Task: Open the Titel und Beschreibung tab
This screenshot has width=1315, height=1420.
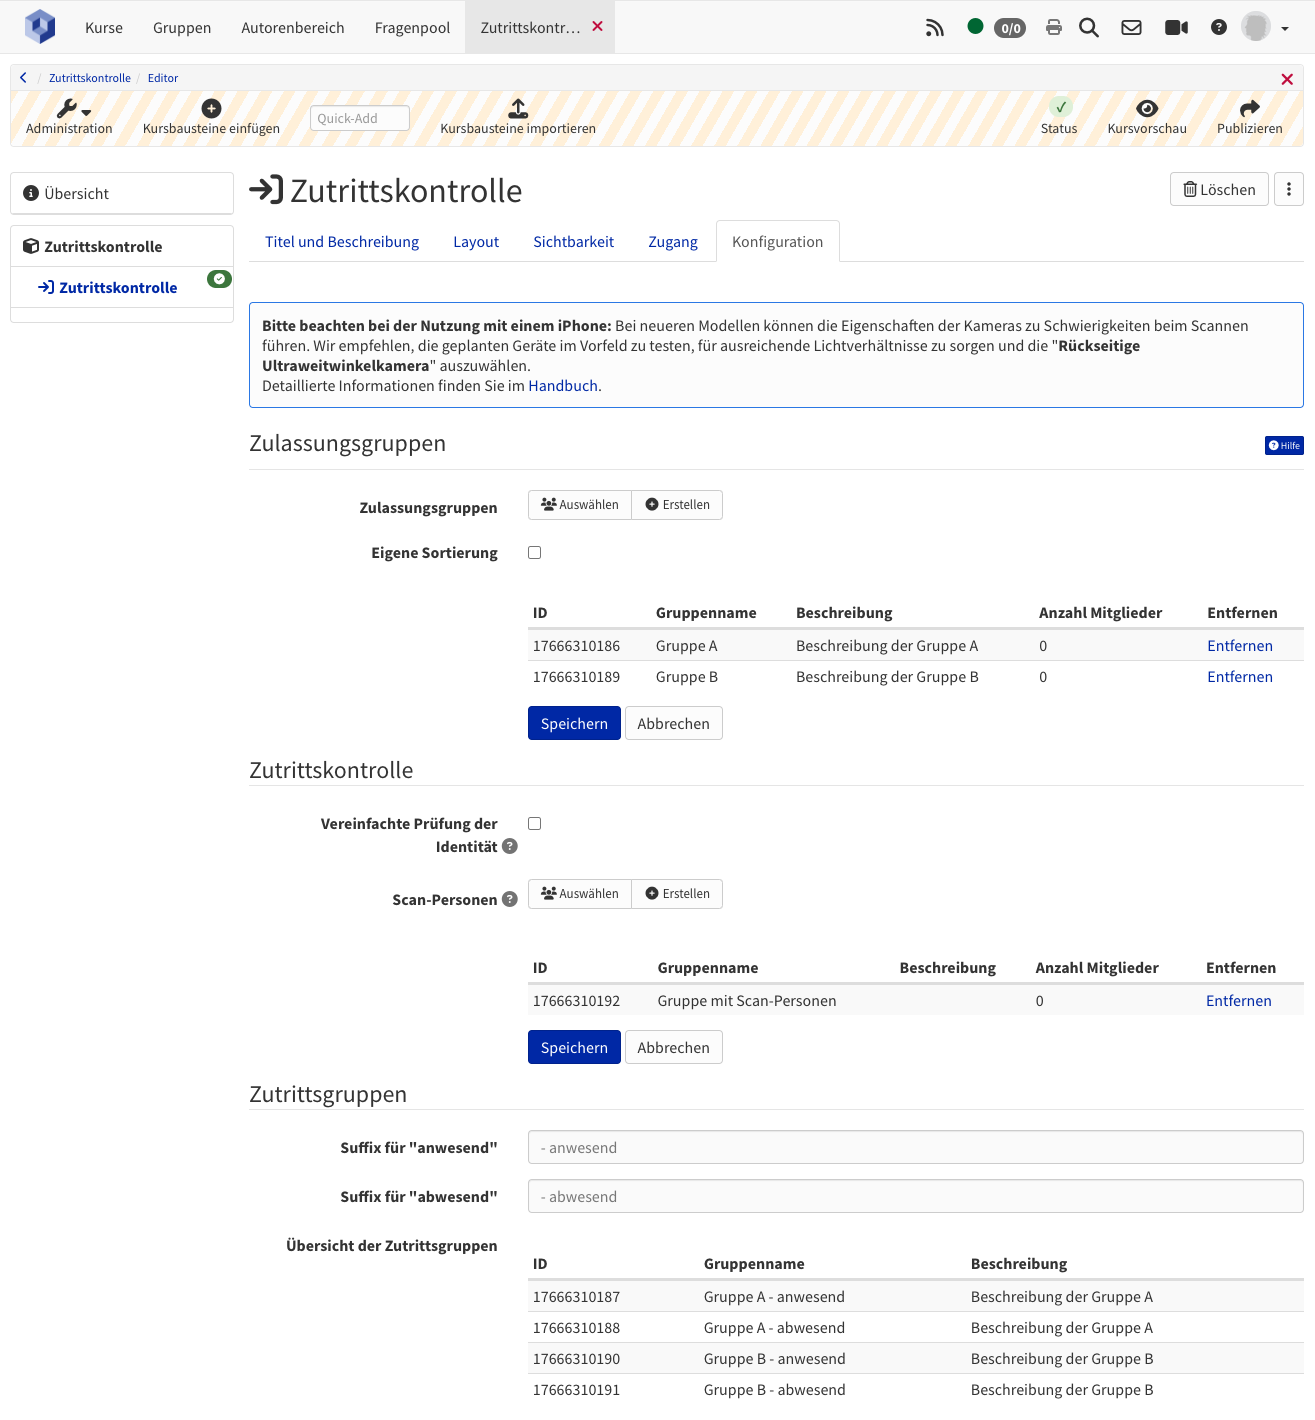Action: pyautogui.click(x=342, y=242)
